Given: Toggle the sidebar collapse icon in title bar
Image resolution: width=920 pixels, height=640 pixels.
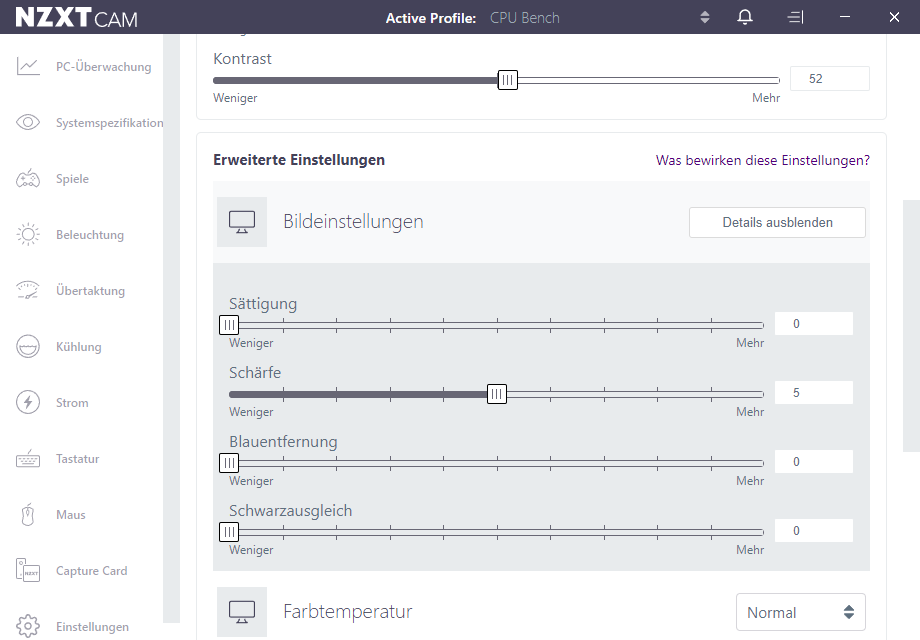Looking at the screenshot, I should [795, 17].
